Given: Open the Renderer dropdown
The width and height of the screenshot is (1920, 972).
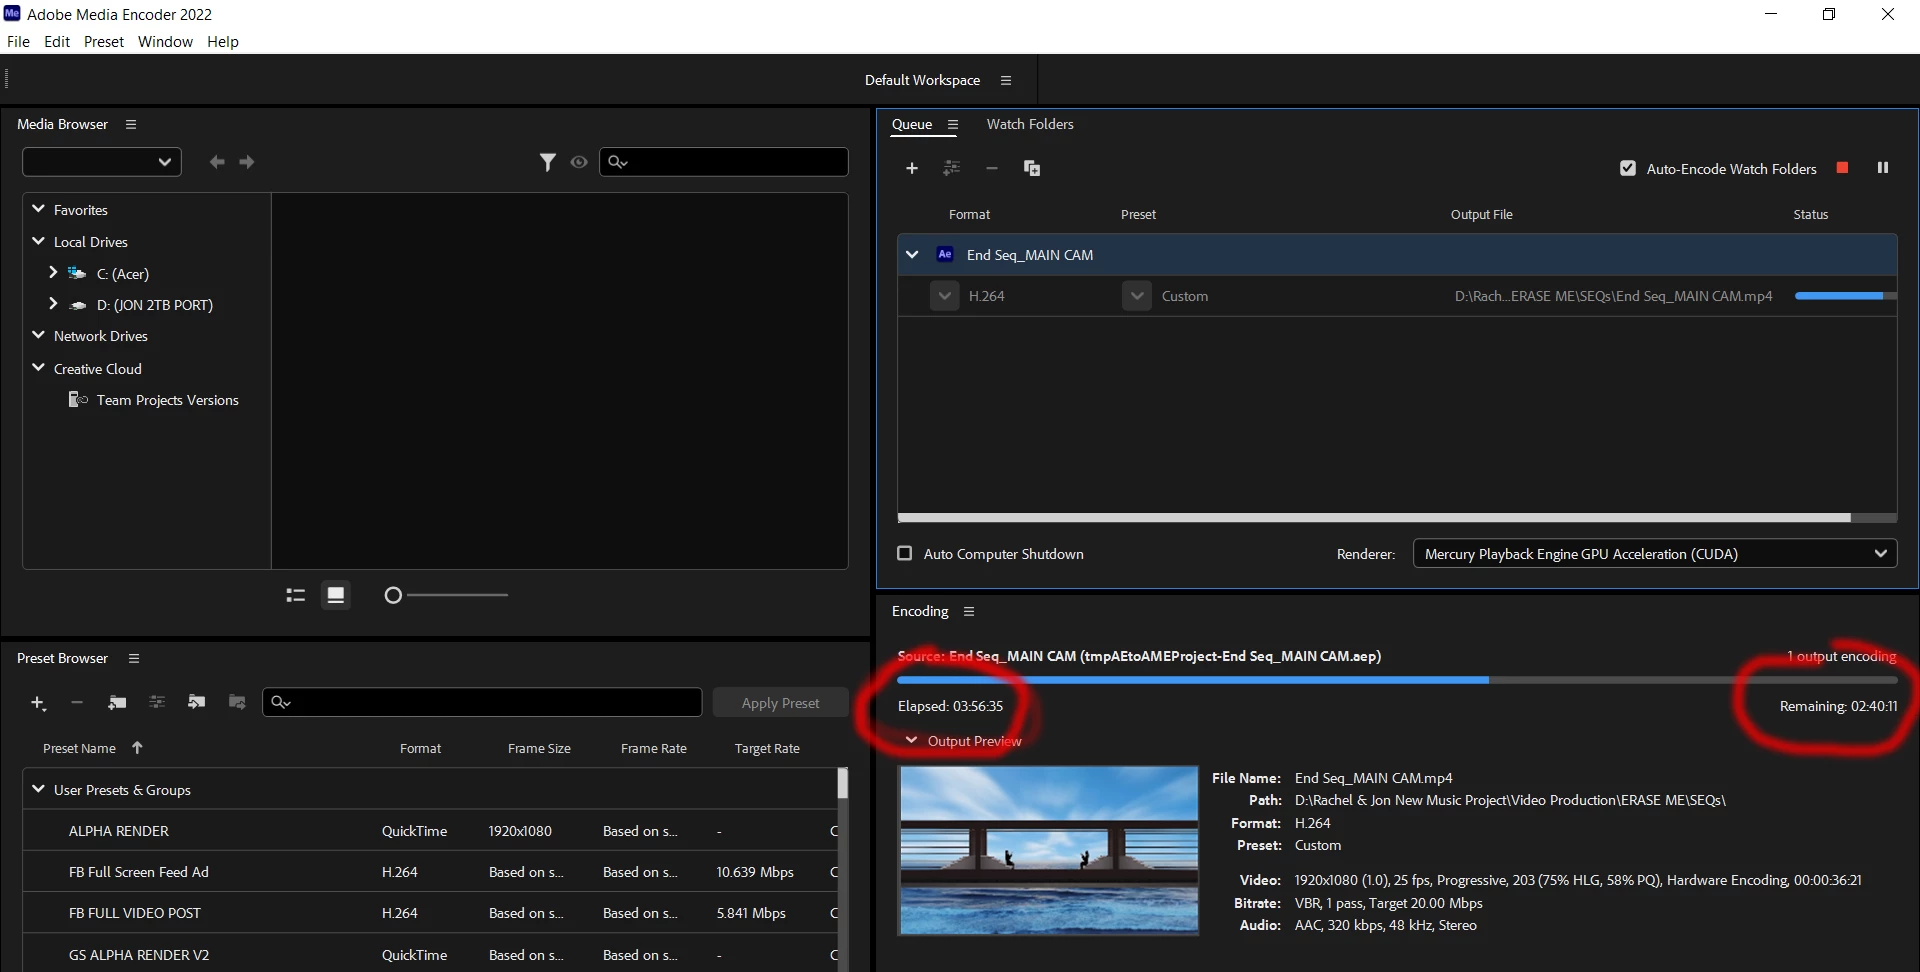Looking at the screenshot, I should coord(1655,553).
